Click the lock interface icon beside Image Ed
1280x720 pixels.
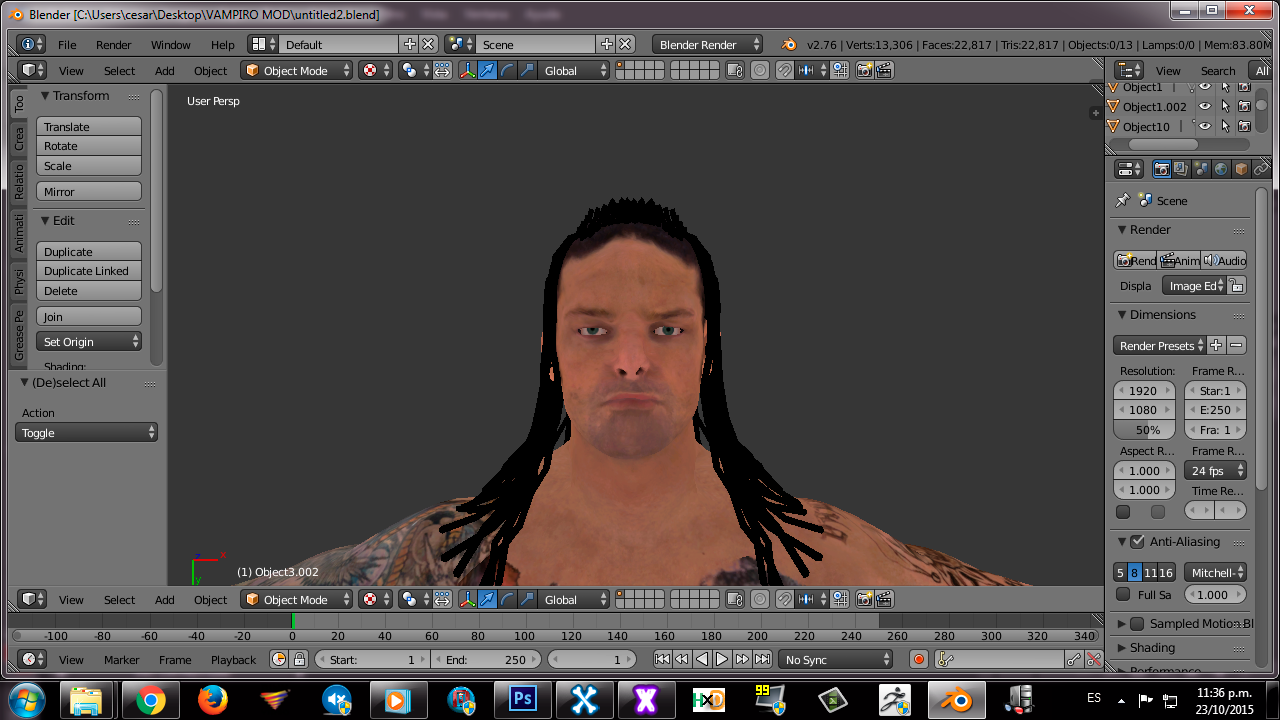pos(1237,286)
